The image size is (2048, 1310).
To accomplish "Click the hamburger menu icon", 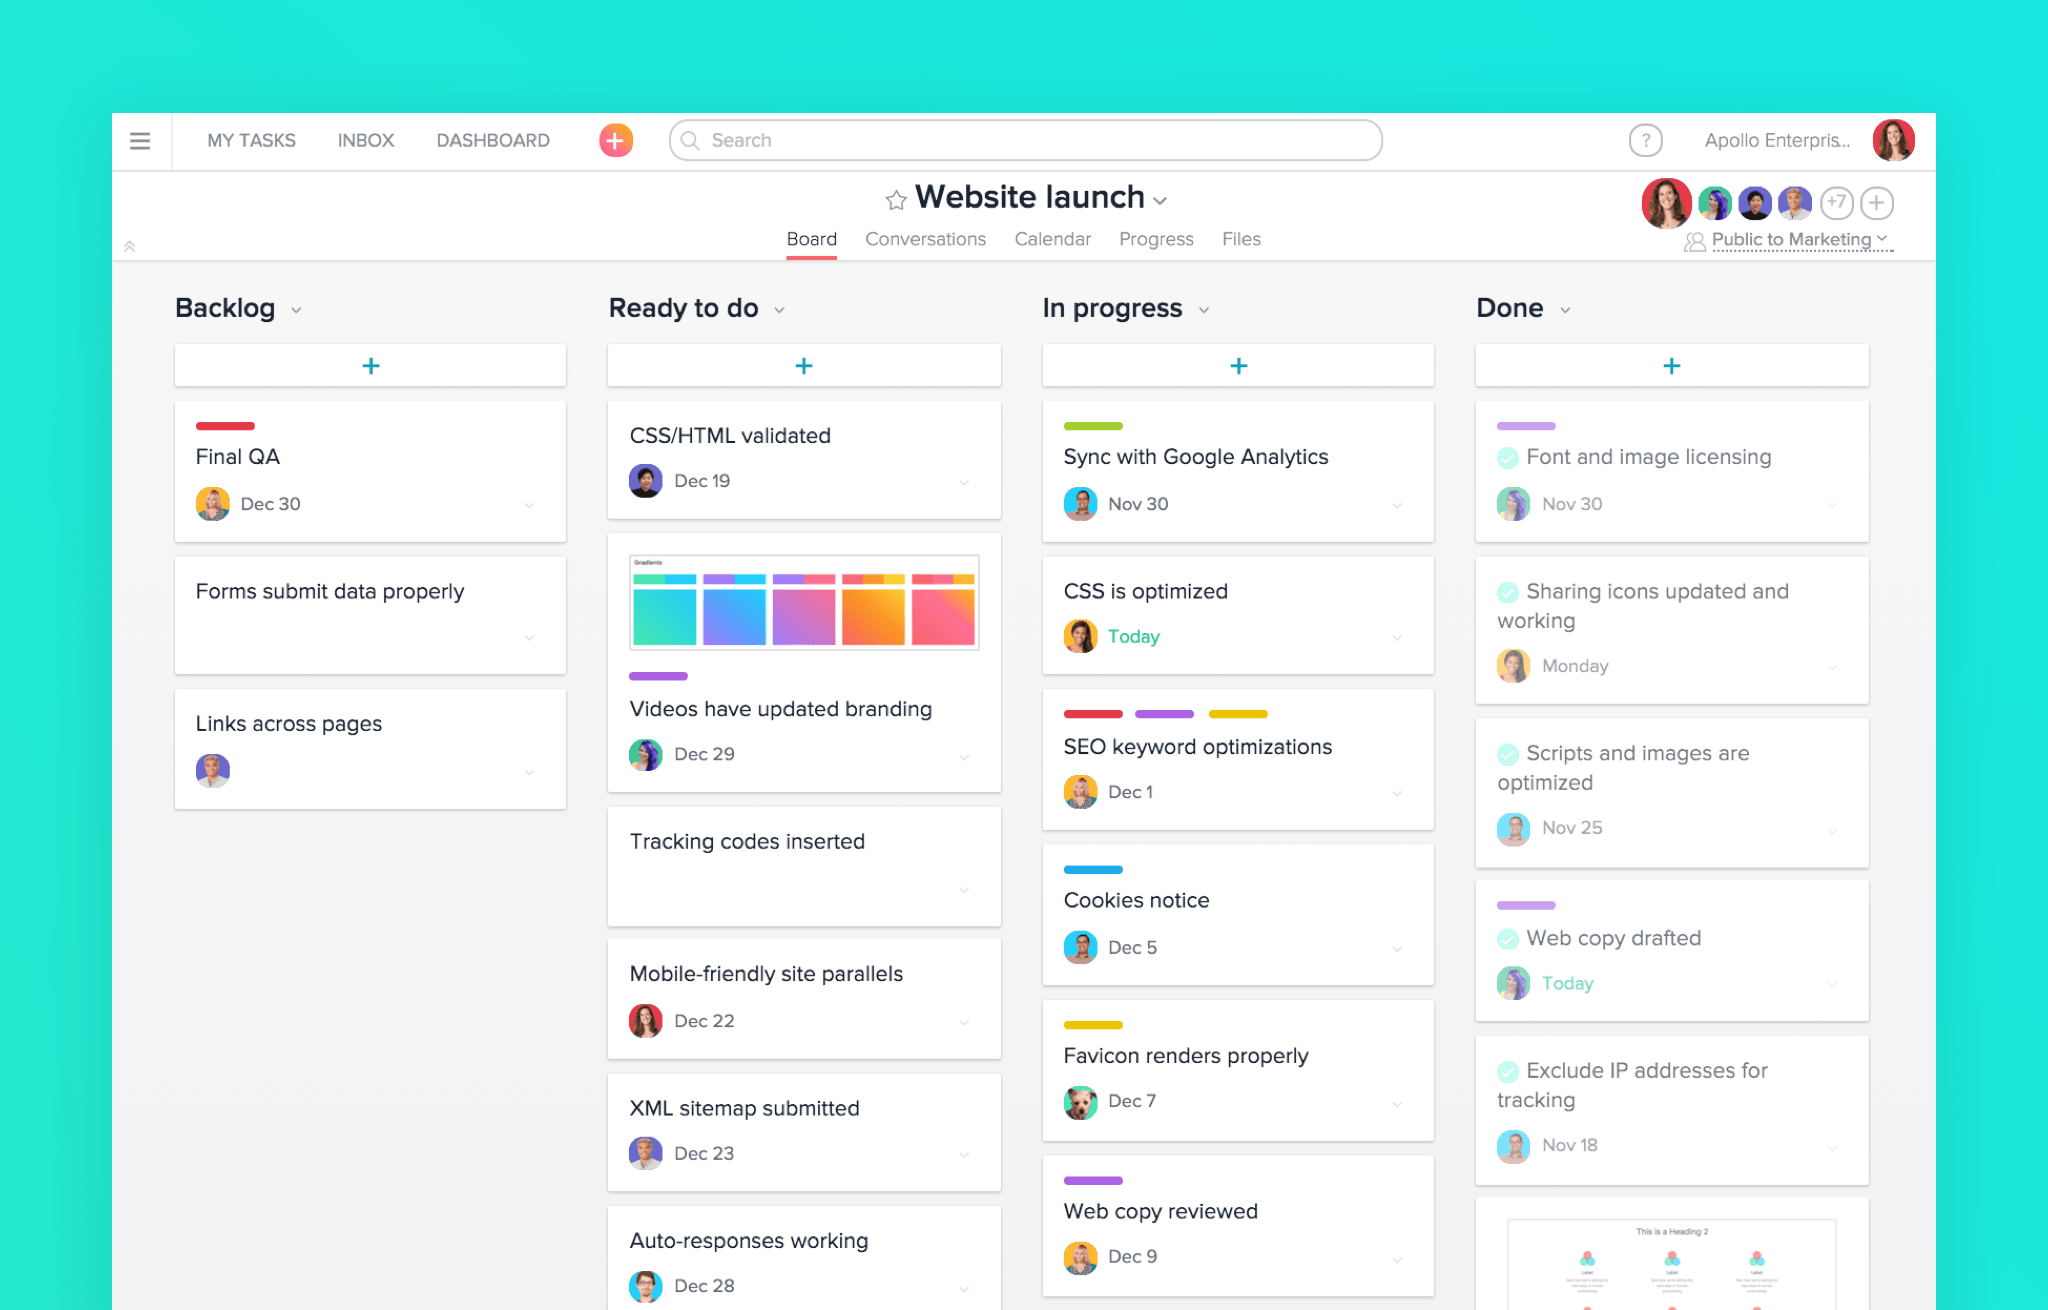I will (x=139, y=140).
